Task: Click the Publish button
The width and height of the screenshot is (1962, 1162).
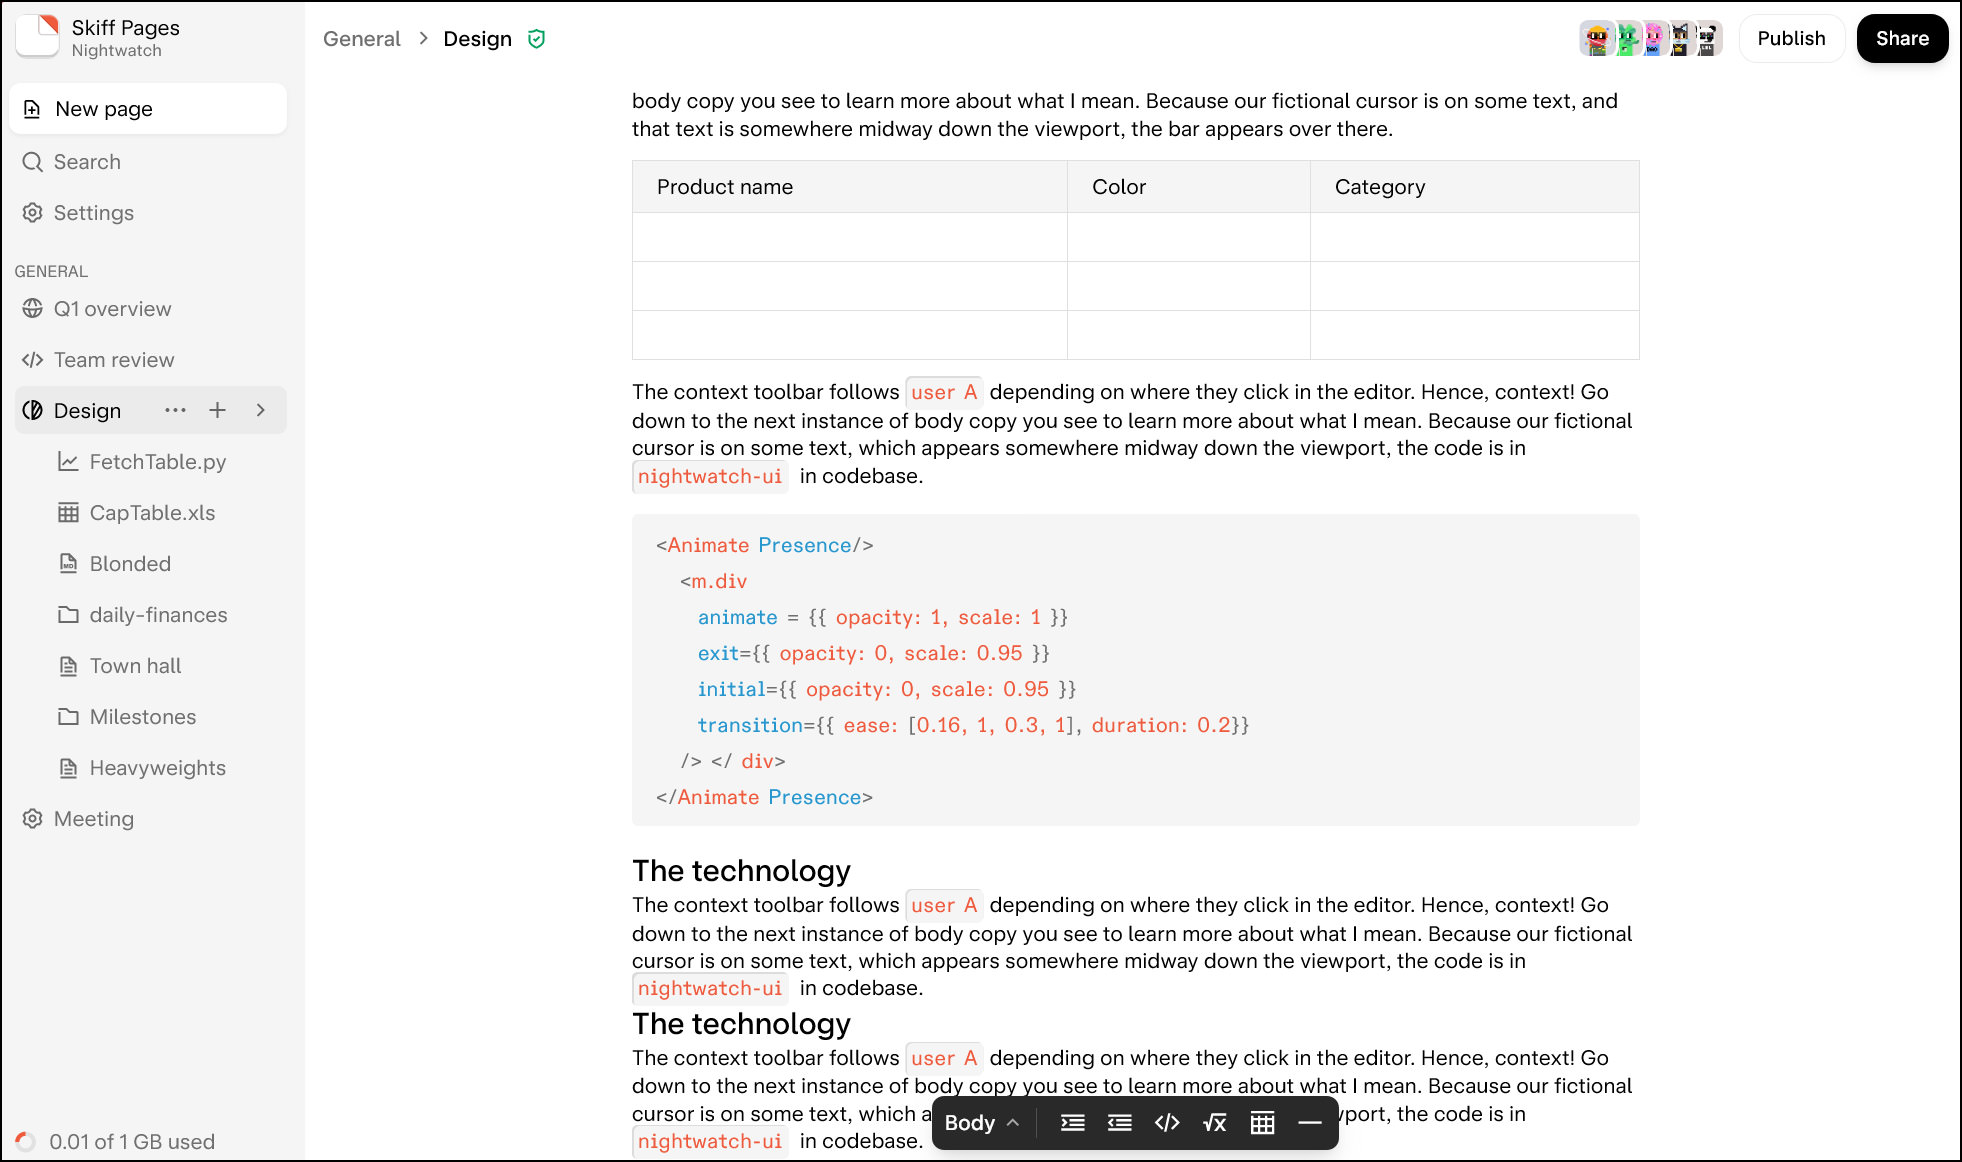Action: coord(1791,38)
